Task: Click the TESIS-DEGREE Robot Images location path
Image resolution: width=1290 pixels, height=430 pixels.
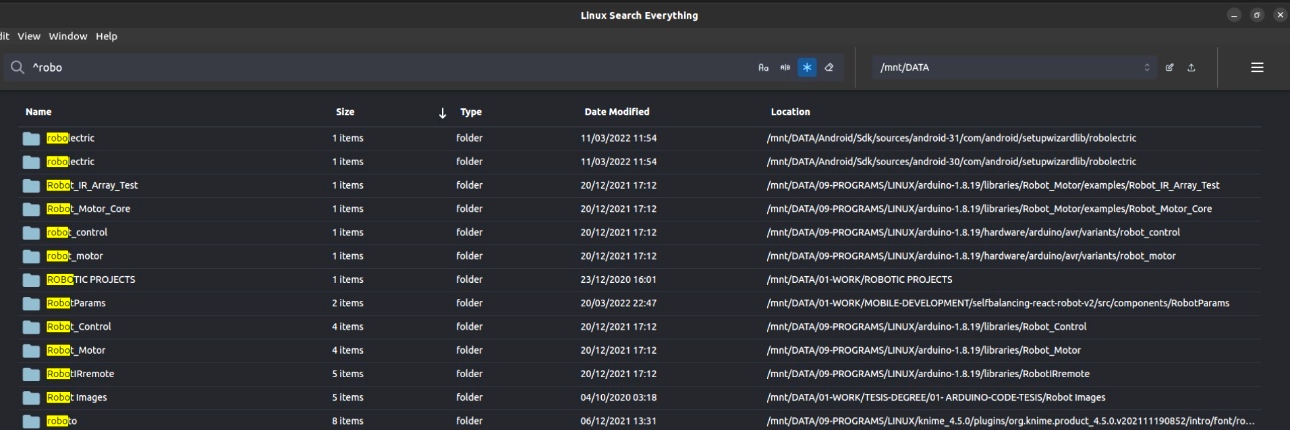Action: (x=936, y=397)
